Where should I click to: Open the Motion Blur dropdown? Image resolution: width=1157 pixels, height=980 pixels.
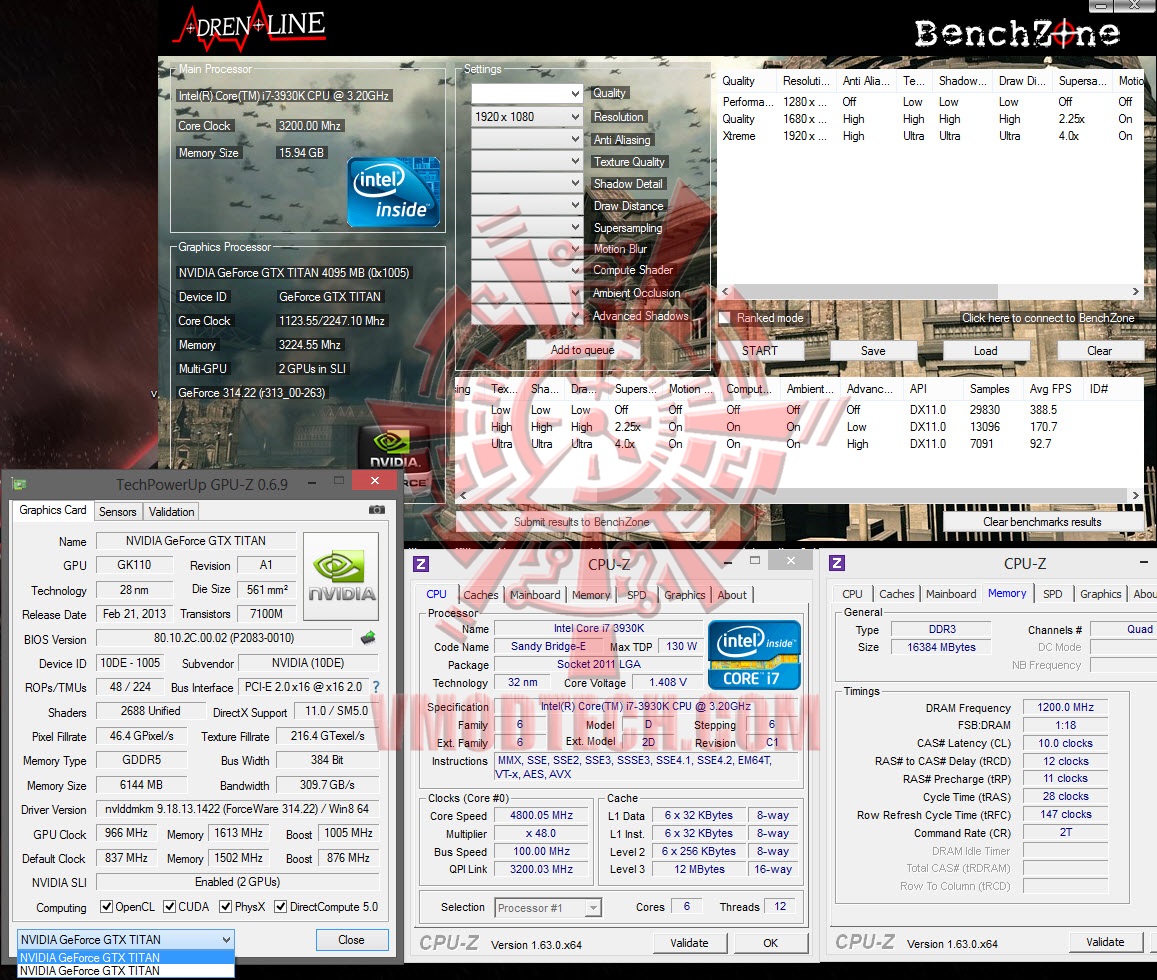click(528, 249)
